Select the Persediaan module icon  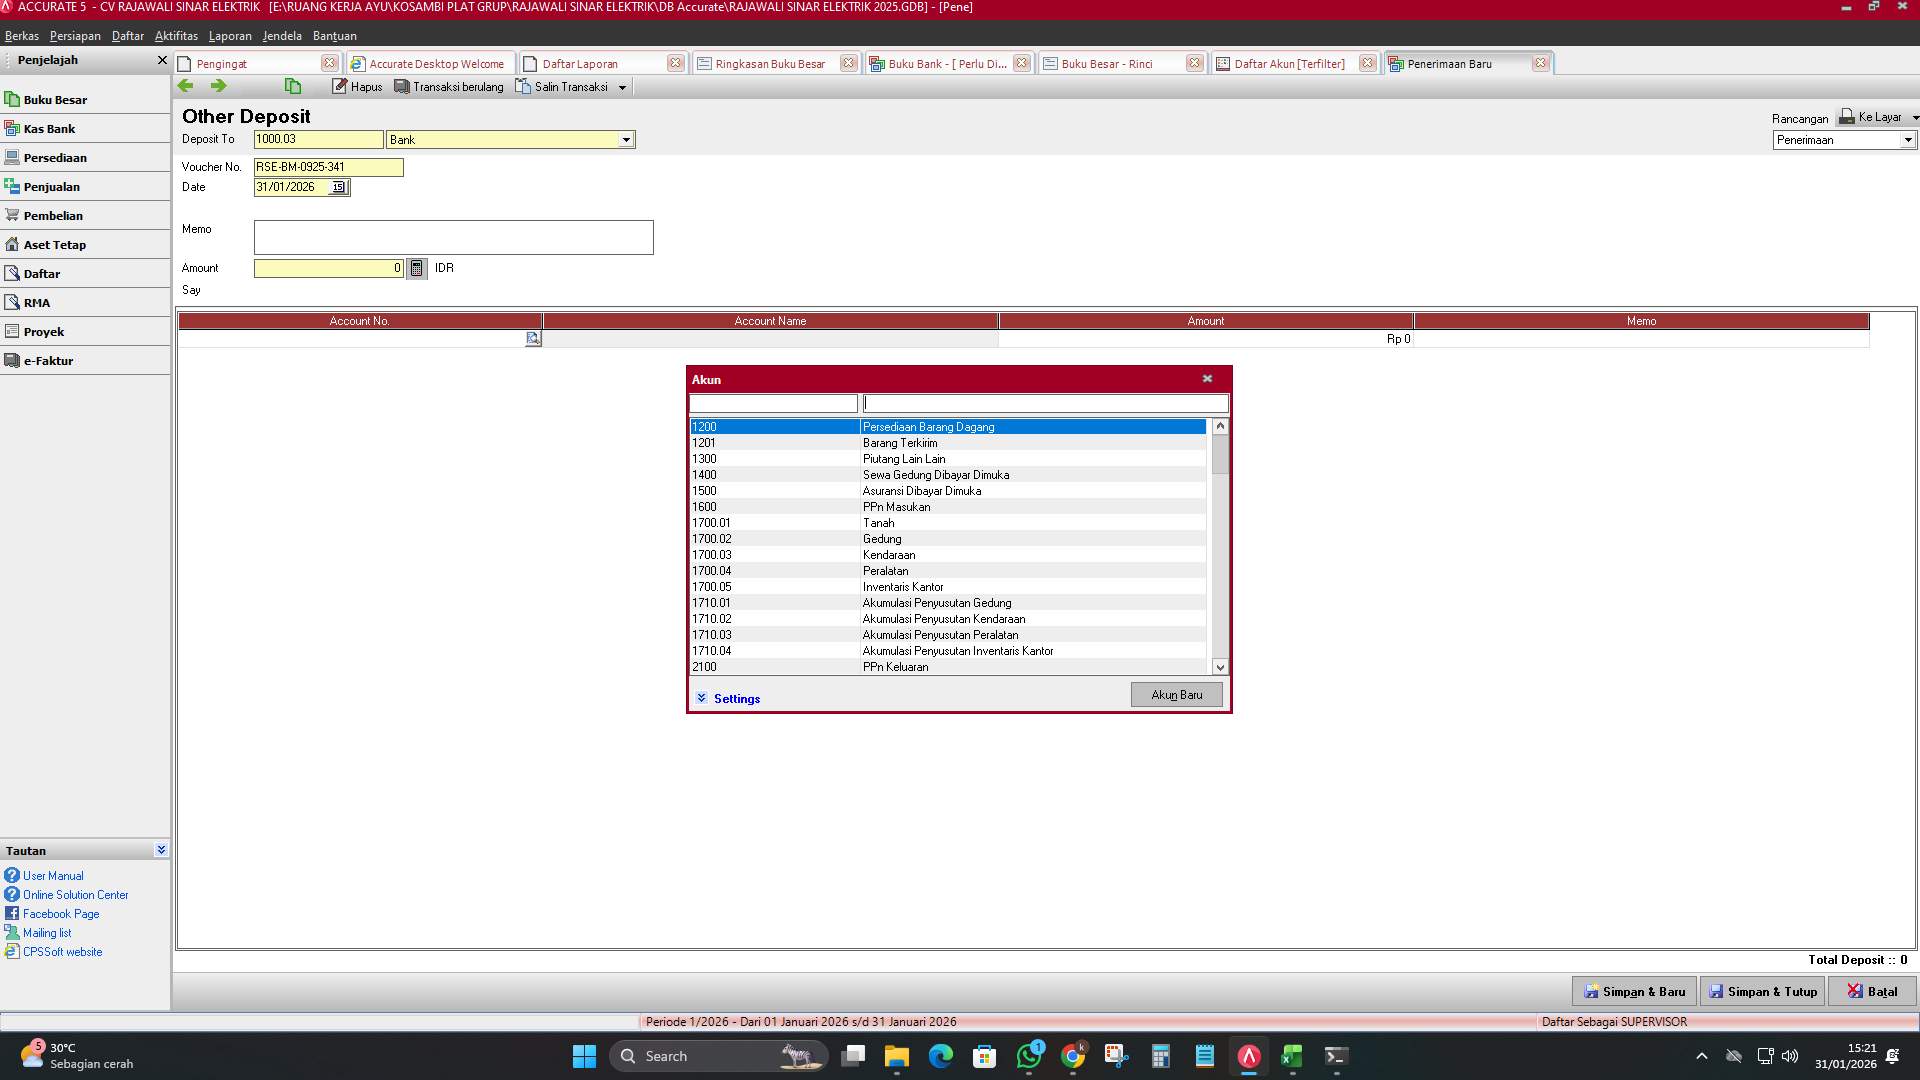tap(56, 157)
